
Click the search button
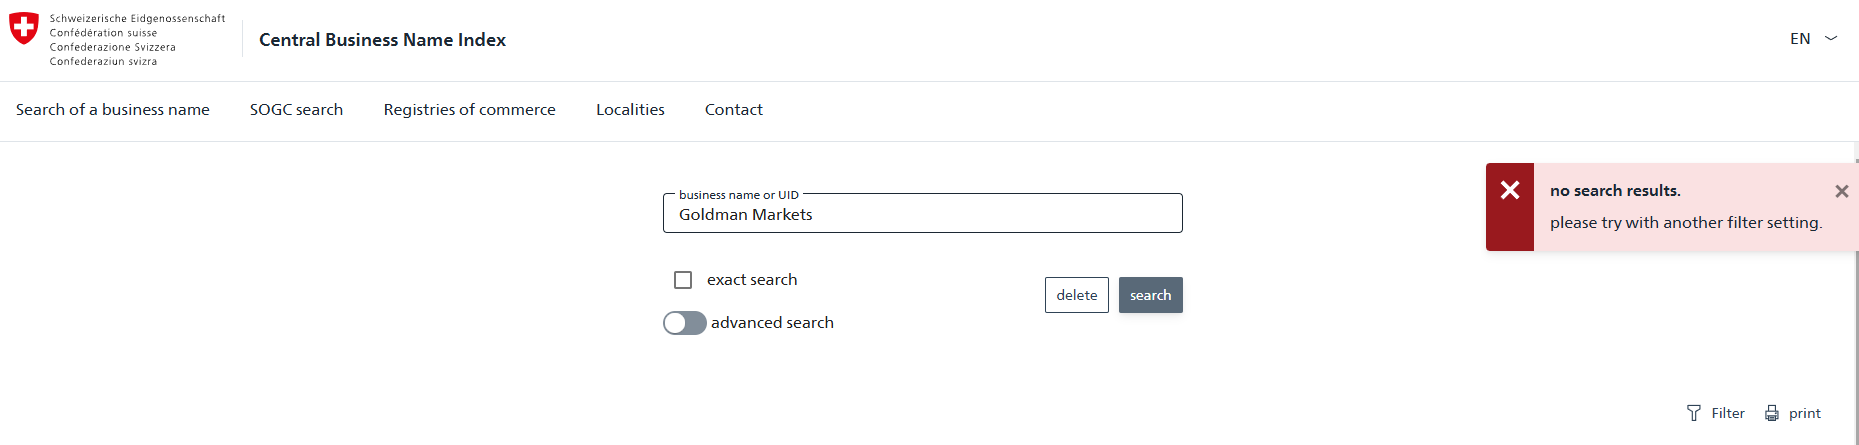[1150, 295]
